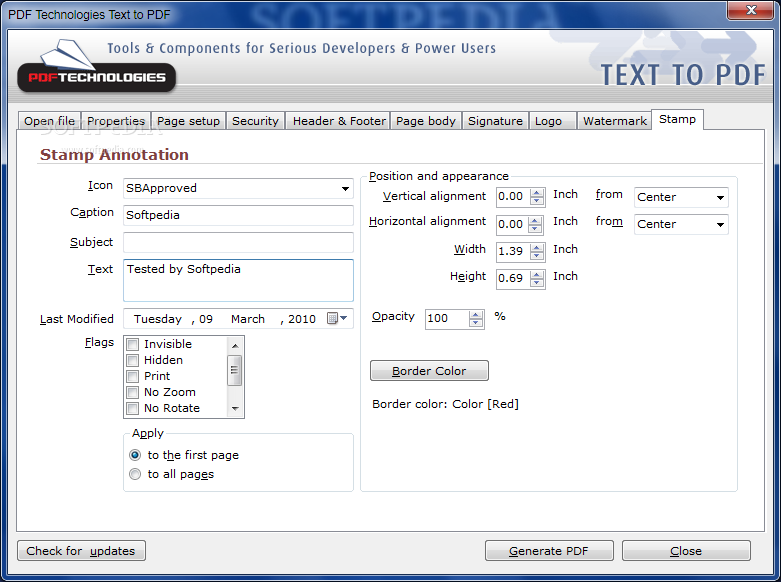Increase the Width value
Screen dimensions: 781x582
537,247
